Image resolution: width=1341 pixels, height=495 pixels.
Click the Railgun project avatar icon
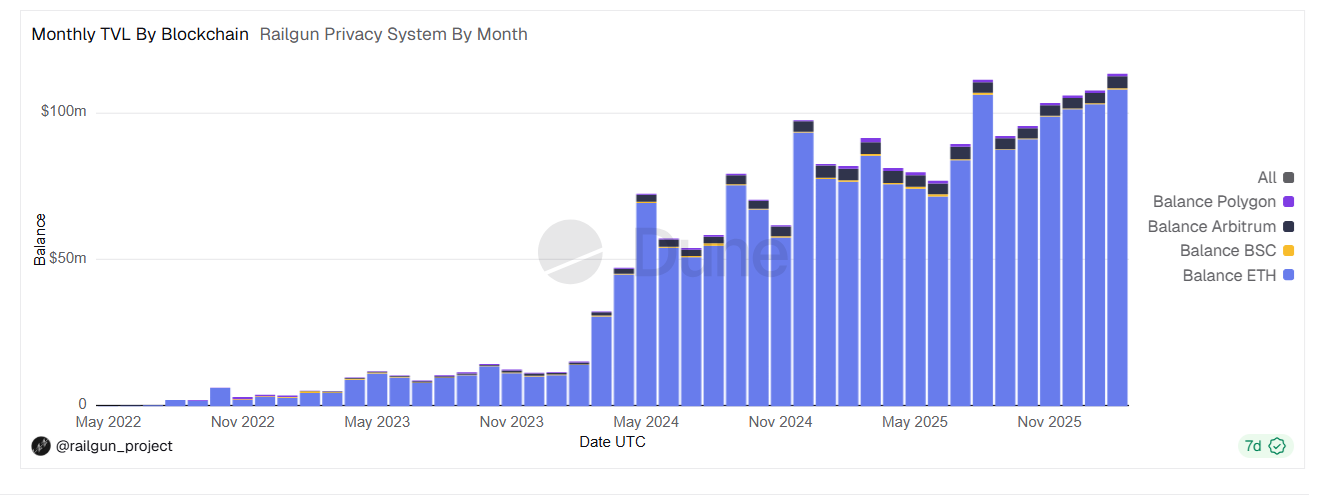point(41,446)
